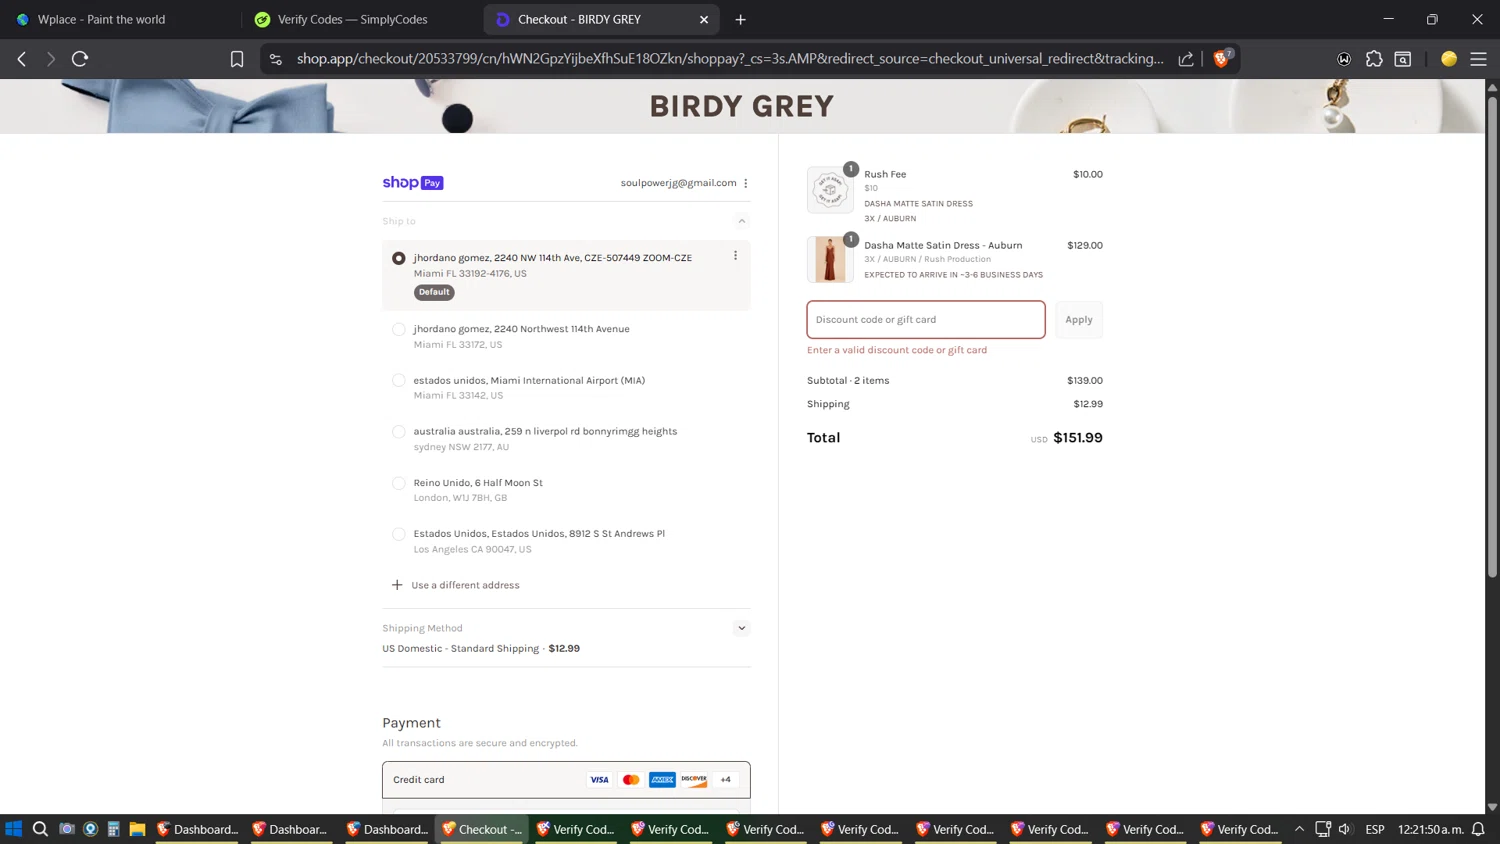The width and height of the screenshot is (1500, 844).
Task: Click the Mastercard logo
Action: click(x=631, y=780)
